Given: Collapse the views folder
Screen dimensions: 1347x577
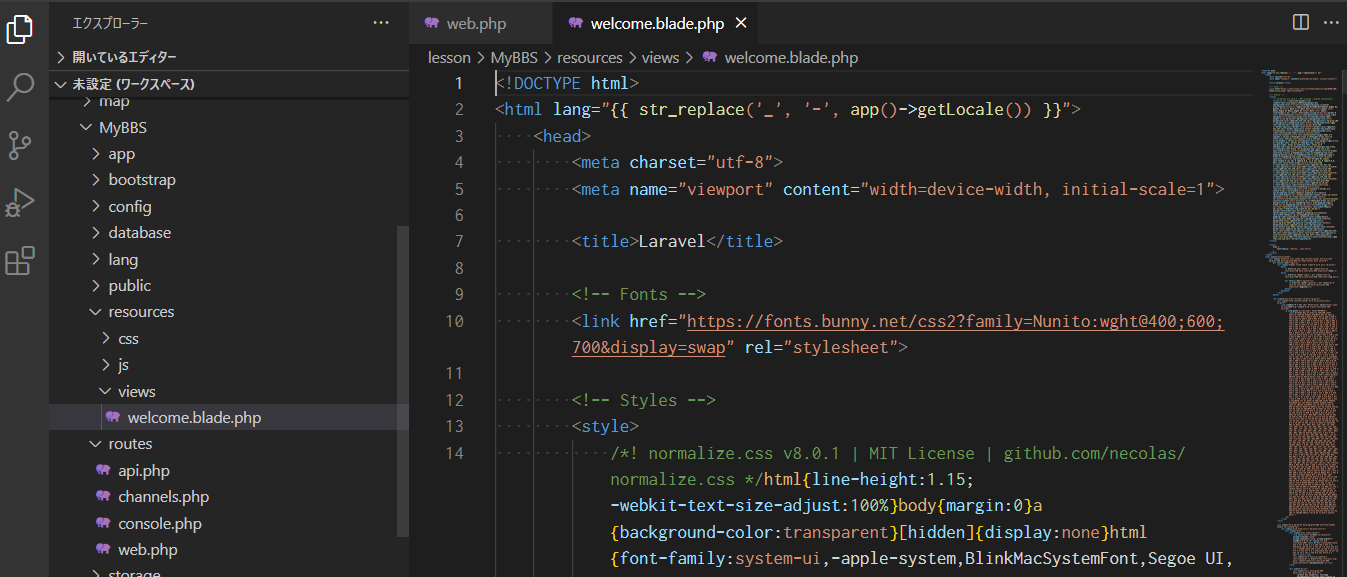Looking at the screenshot, I should (x=136, y=391).
